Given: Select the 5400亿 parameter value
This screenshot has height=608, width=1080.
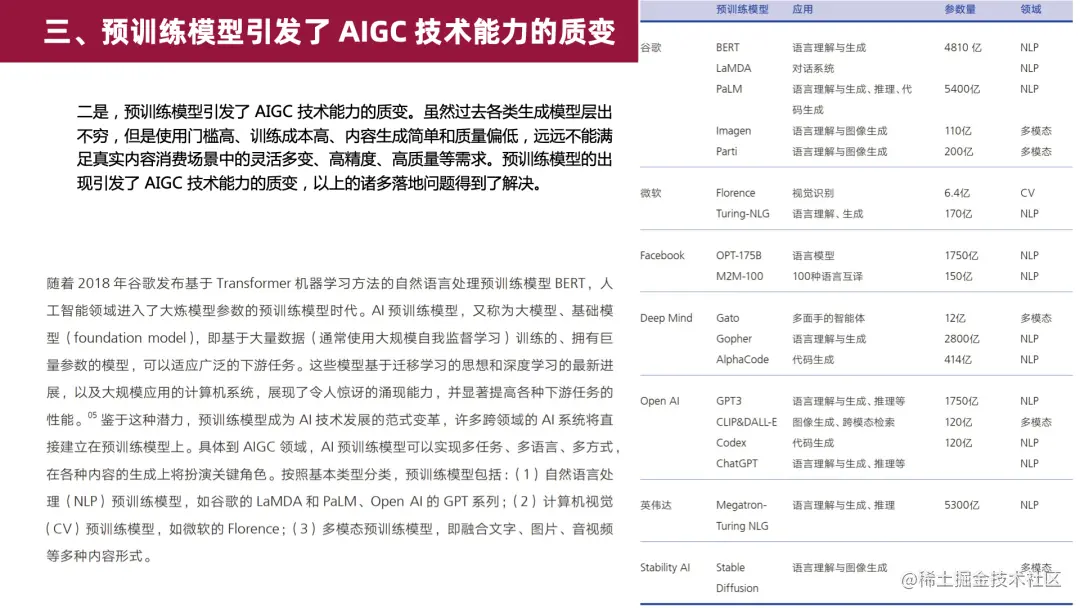Looking at the screenshot, I should pos(962,89).
